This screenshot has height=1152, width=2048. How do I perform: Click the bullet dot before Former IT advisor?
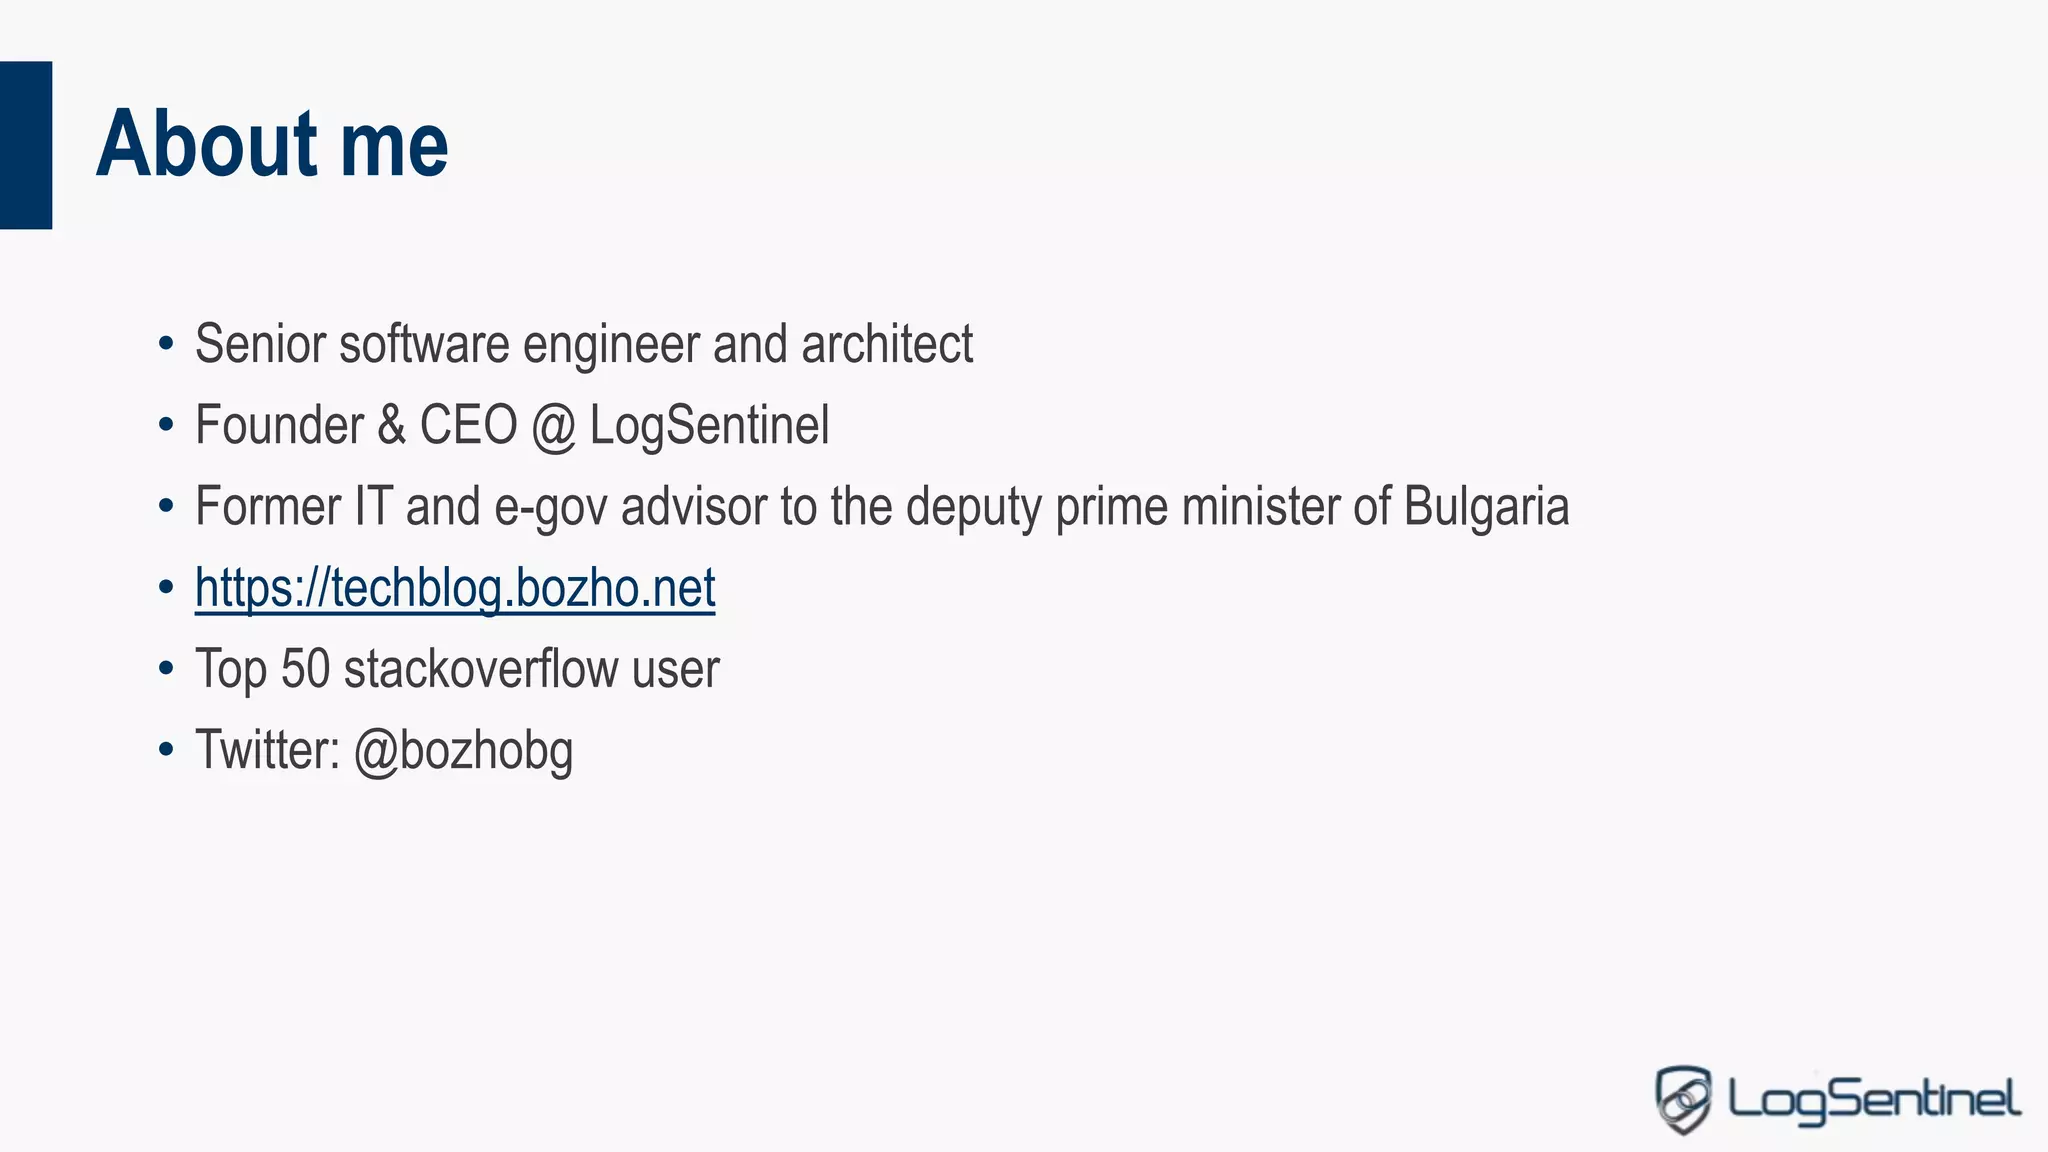coord(166,507)
